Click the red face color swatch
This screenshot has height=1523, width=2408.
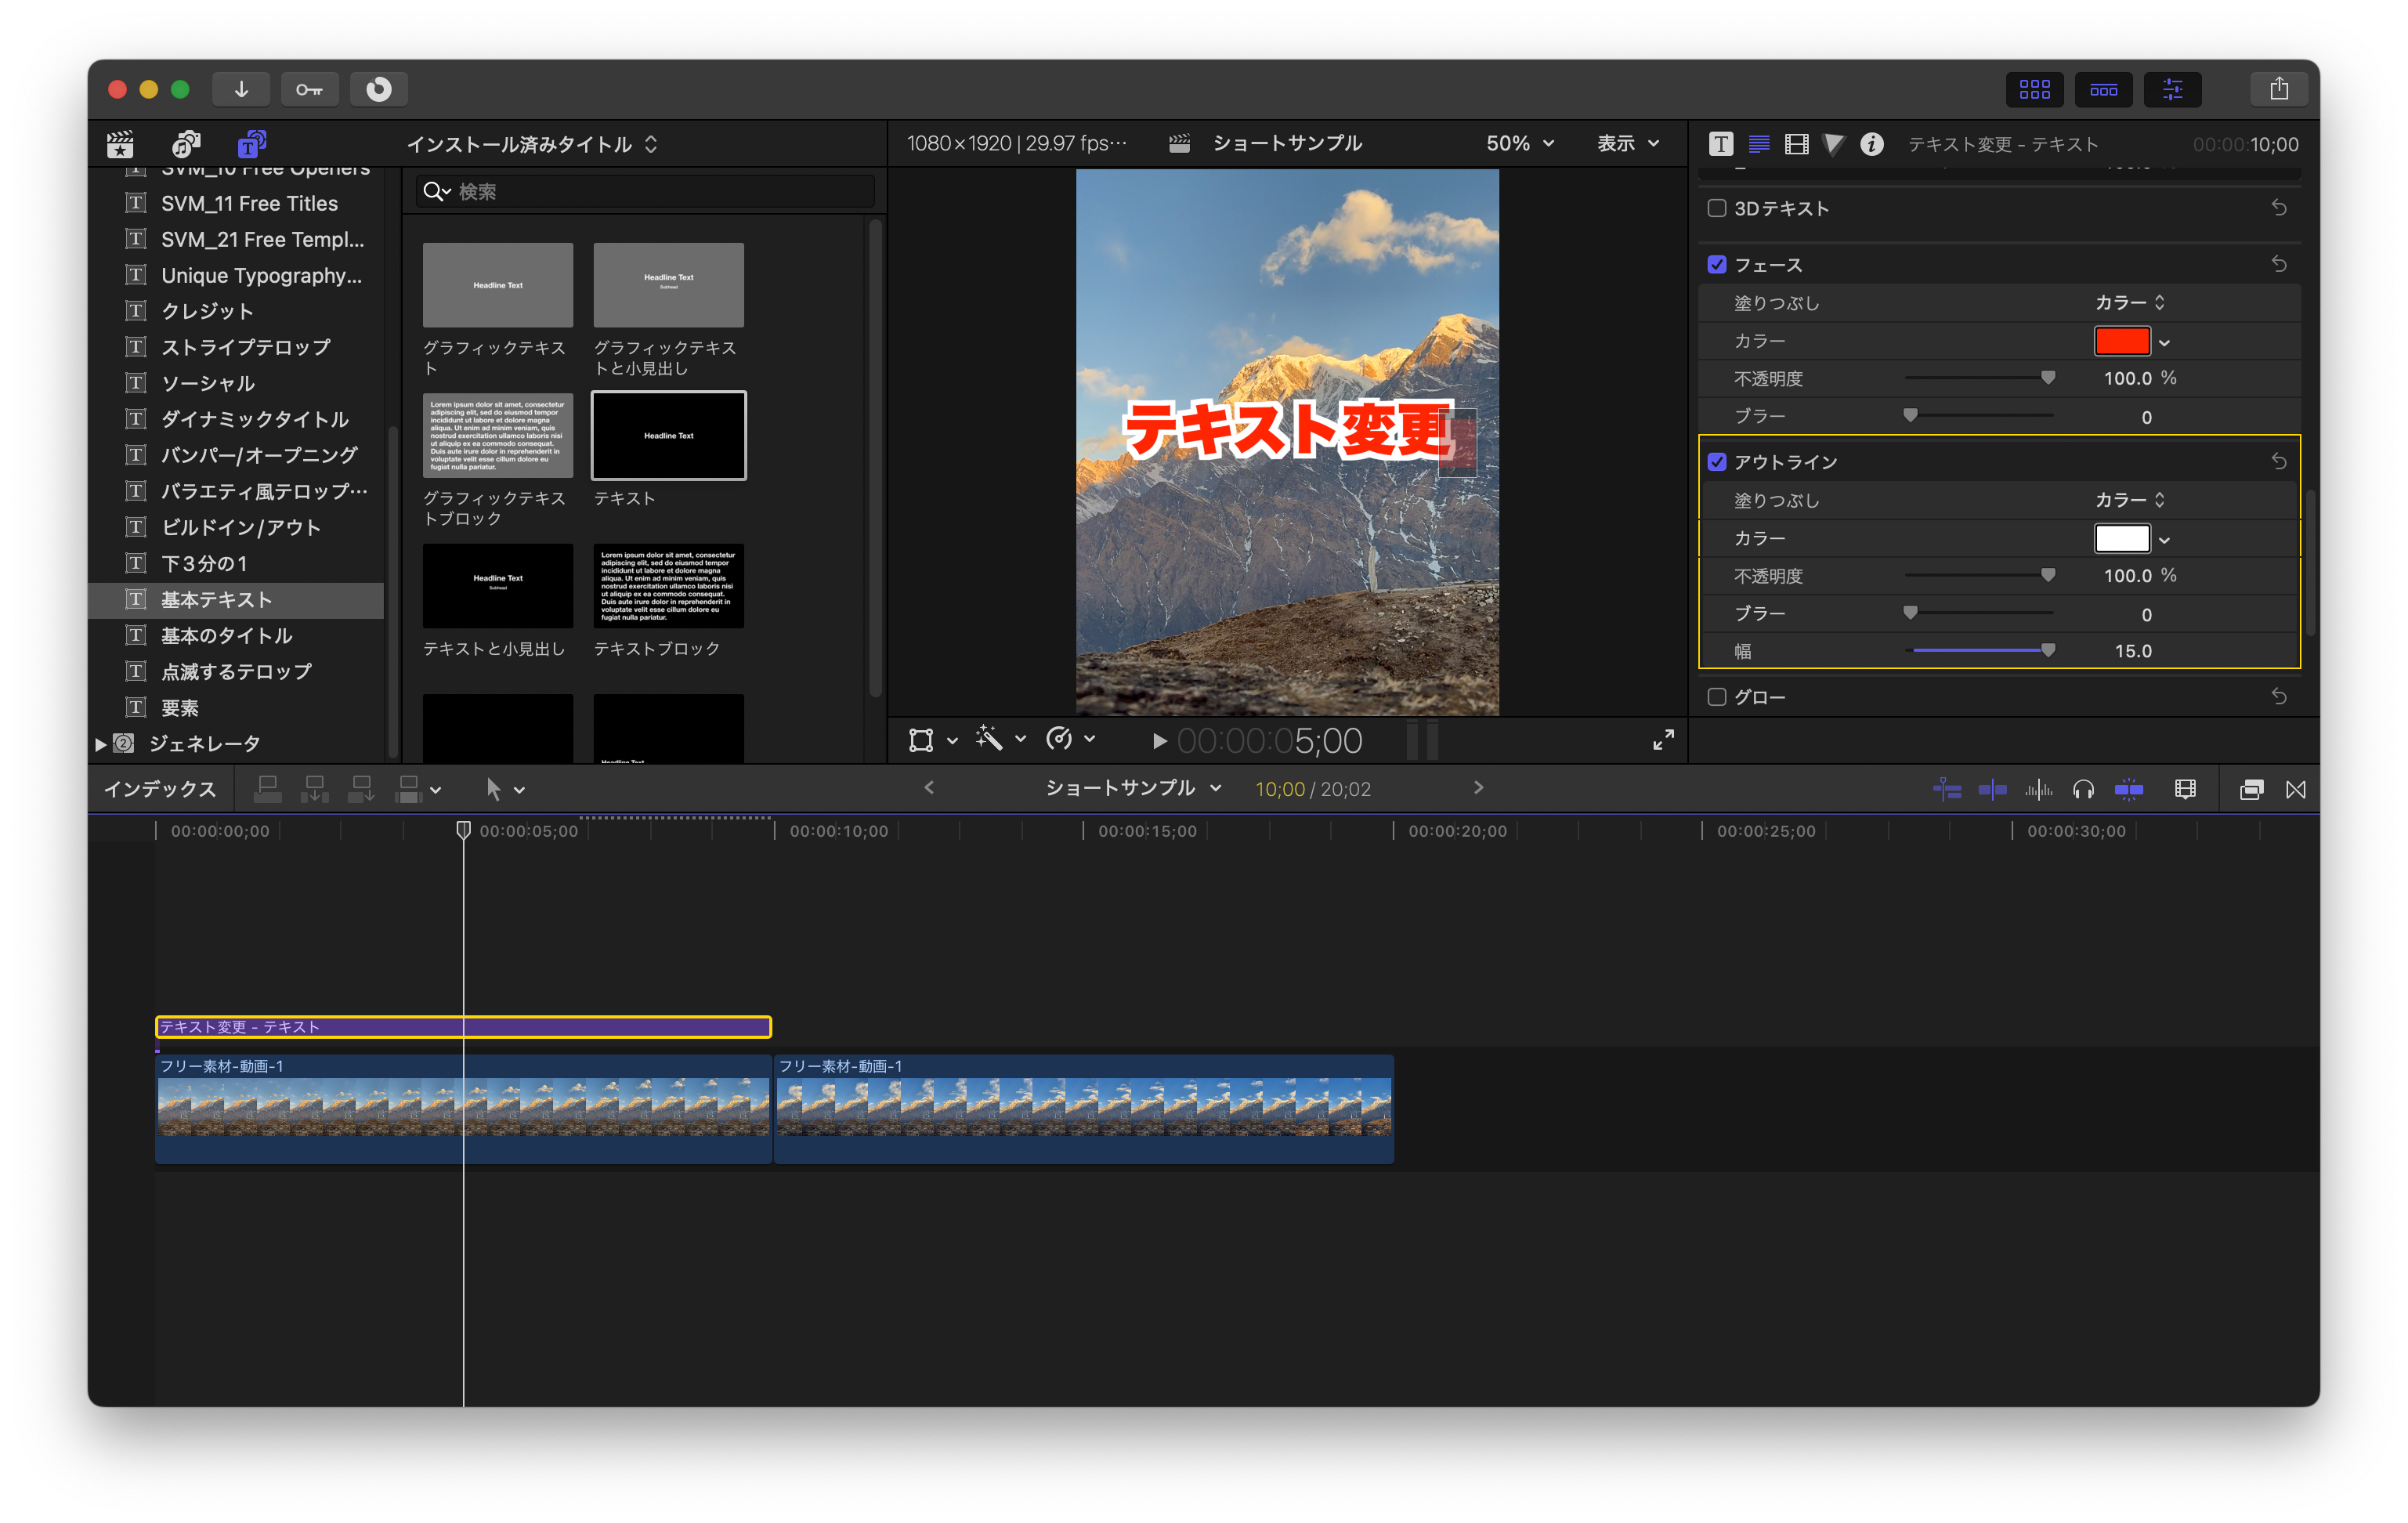2121,342
